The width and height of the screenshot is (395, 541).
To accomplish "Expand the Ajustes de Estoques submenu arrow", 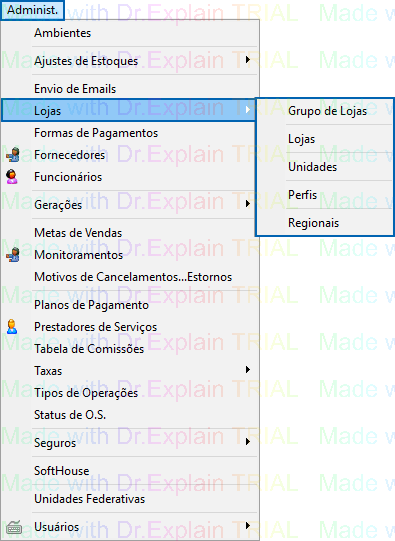I will click(x=248, y=60).
